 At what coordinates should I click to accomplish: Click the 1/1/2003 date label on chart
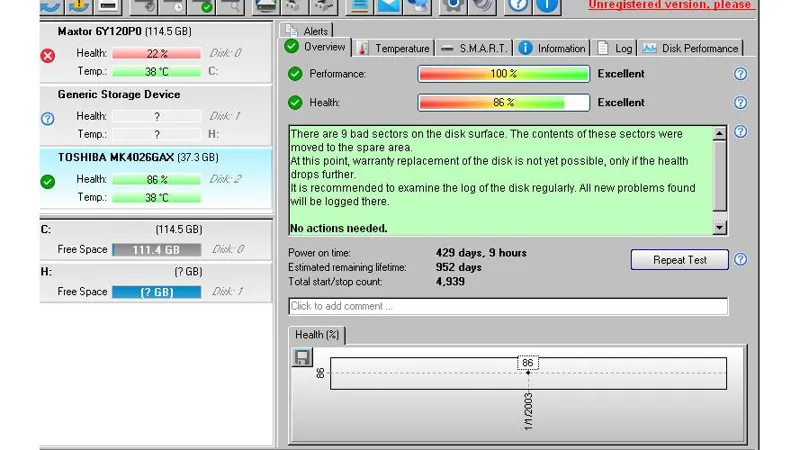click(528, 412)
